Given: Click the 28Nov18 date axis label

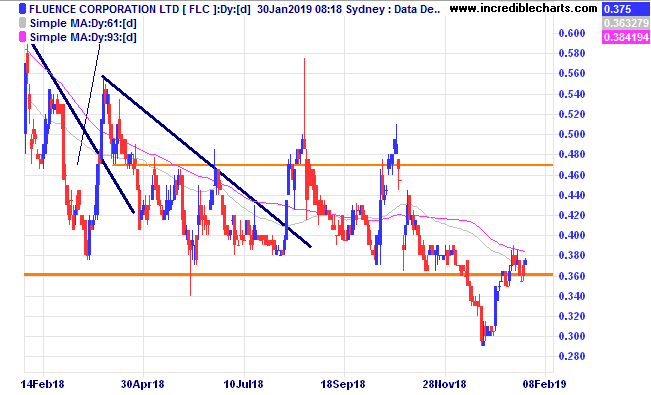Looking at the screenshot, I should point(444,384).
